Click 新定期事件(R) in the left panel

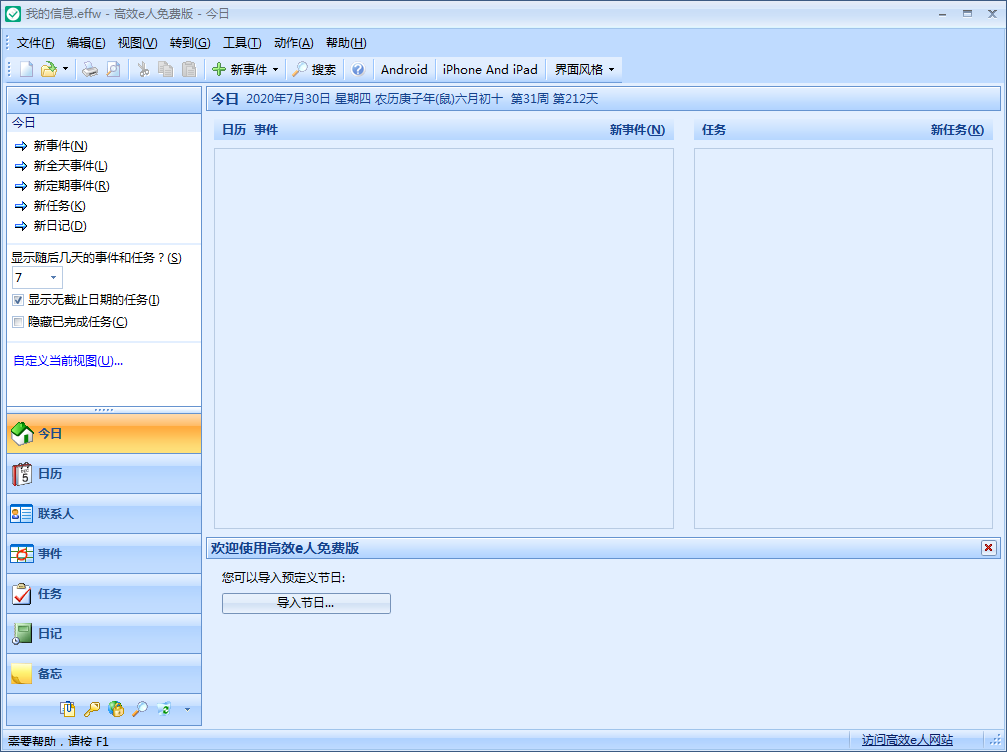71,186
